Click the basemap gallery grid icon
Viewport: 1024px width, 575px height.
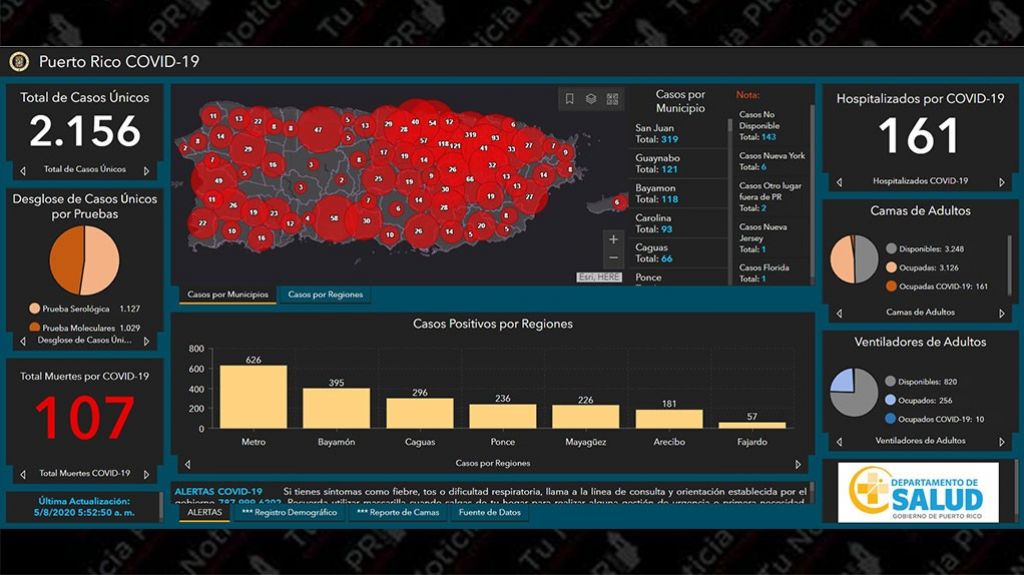(612, 99)
